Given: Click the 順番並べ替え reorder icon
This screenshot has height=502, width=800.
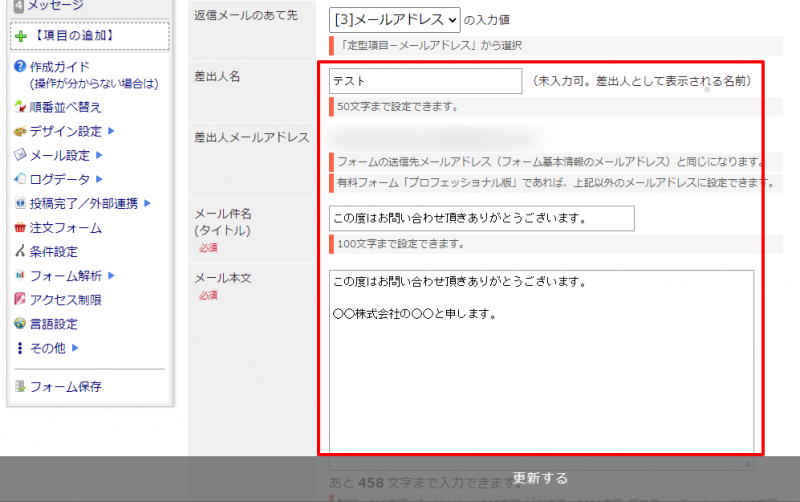Looking at the screenshot, I should (20, 107).
